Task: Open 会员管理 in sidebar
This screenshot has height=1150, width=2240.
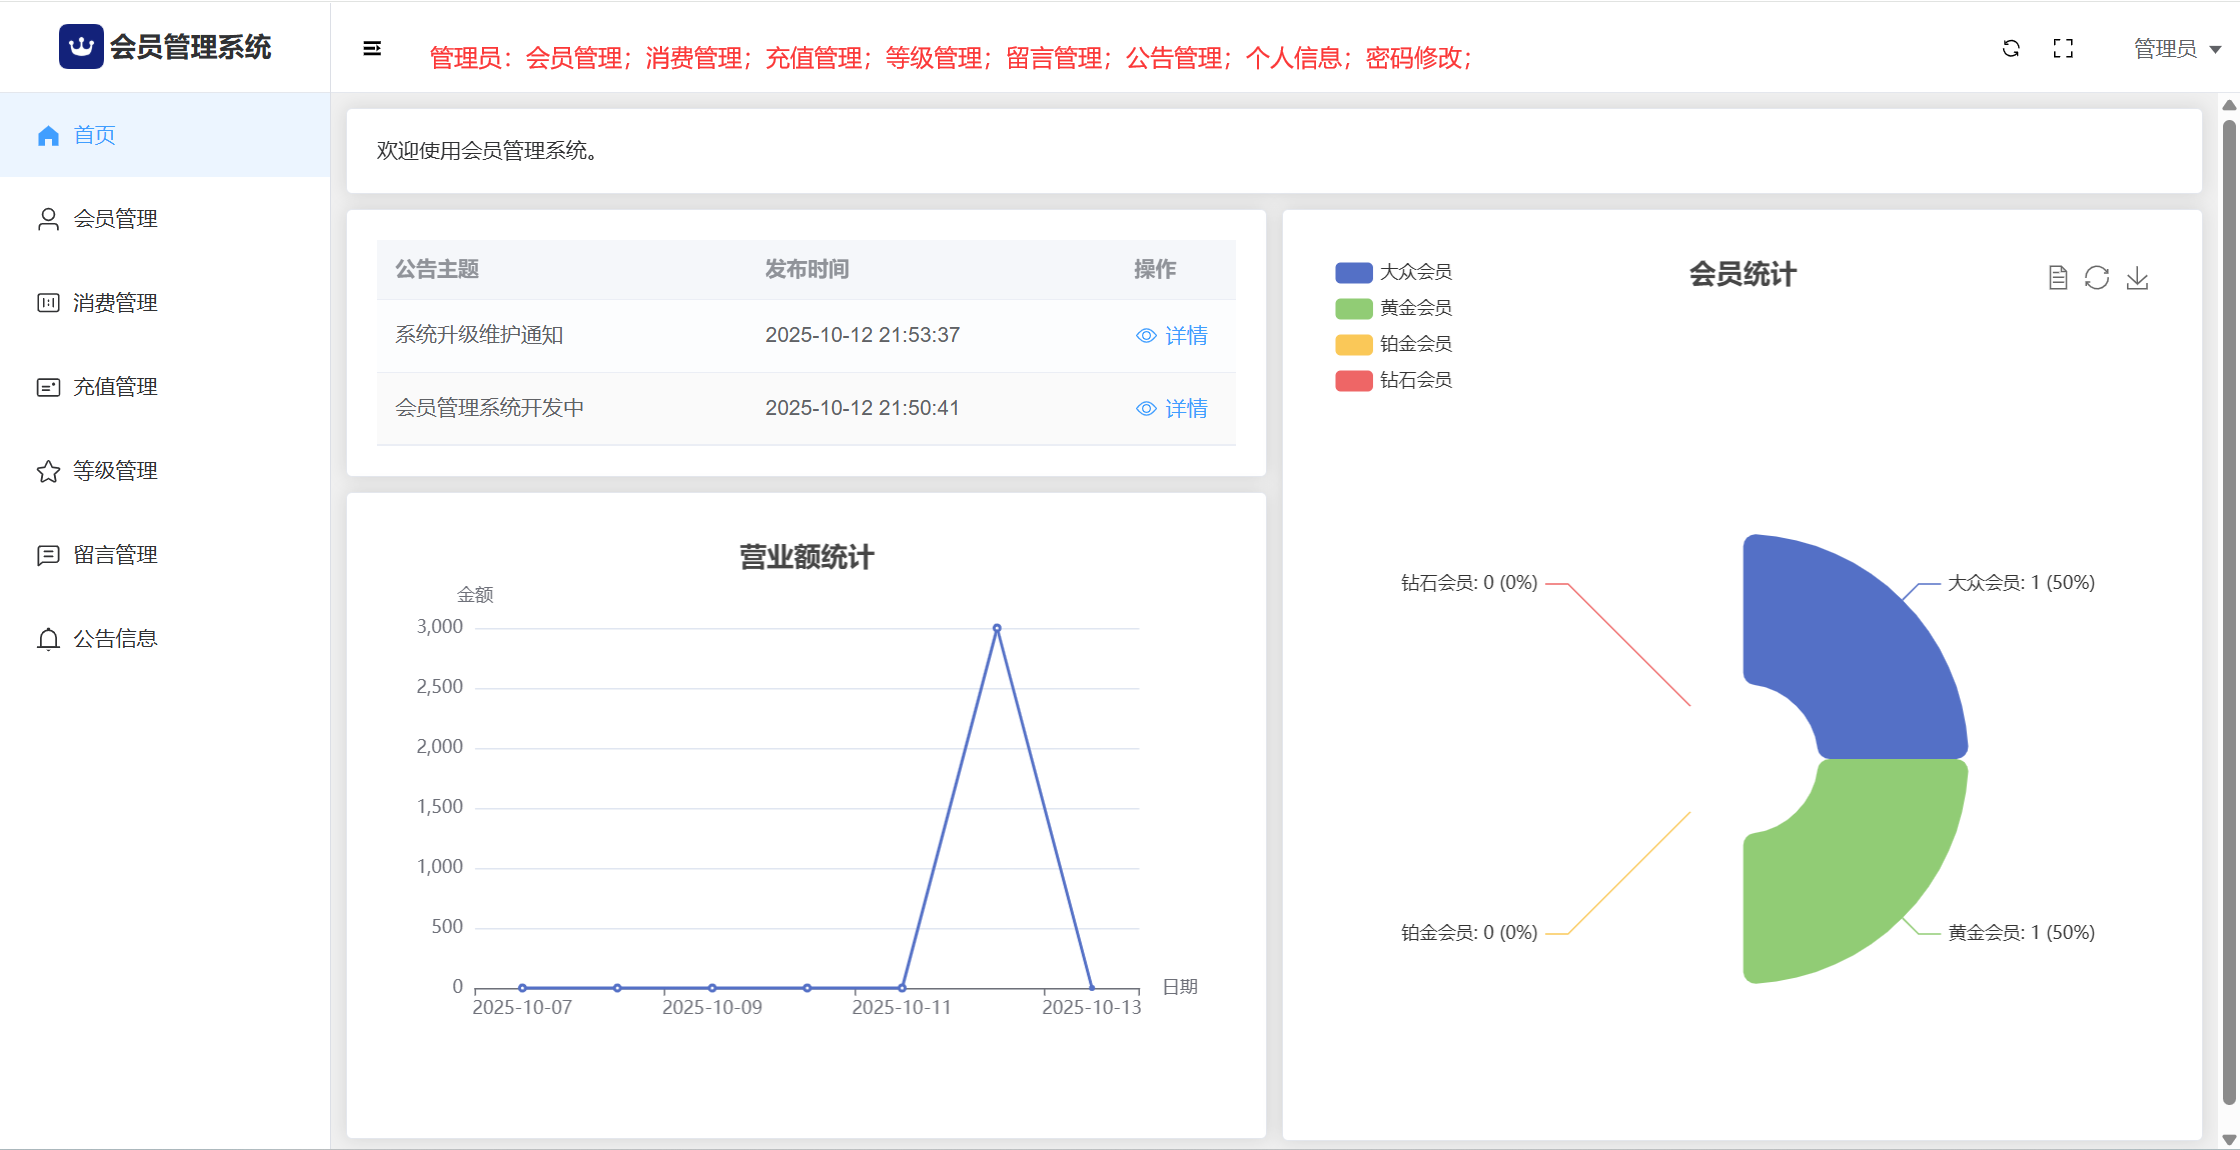Action: tap(115, 219)
